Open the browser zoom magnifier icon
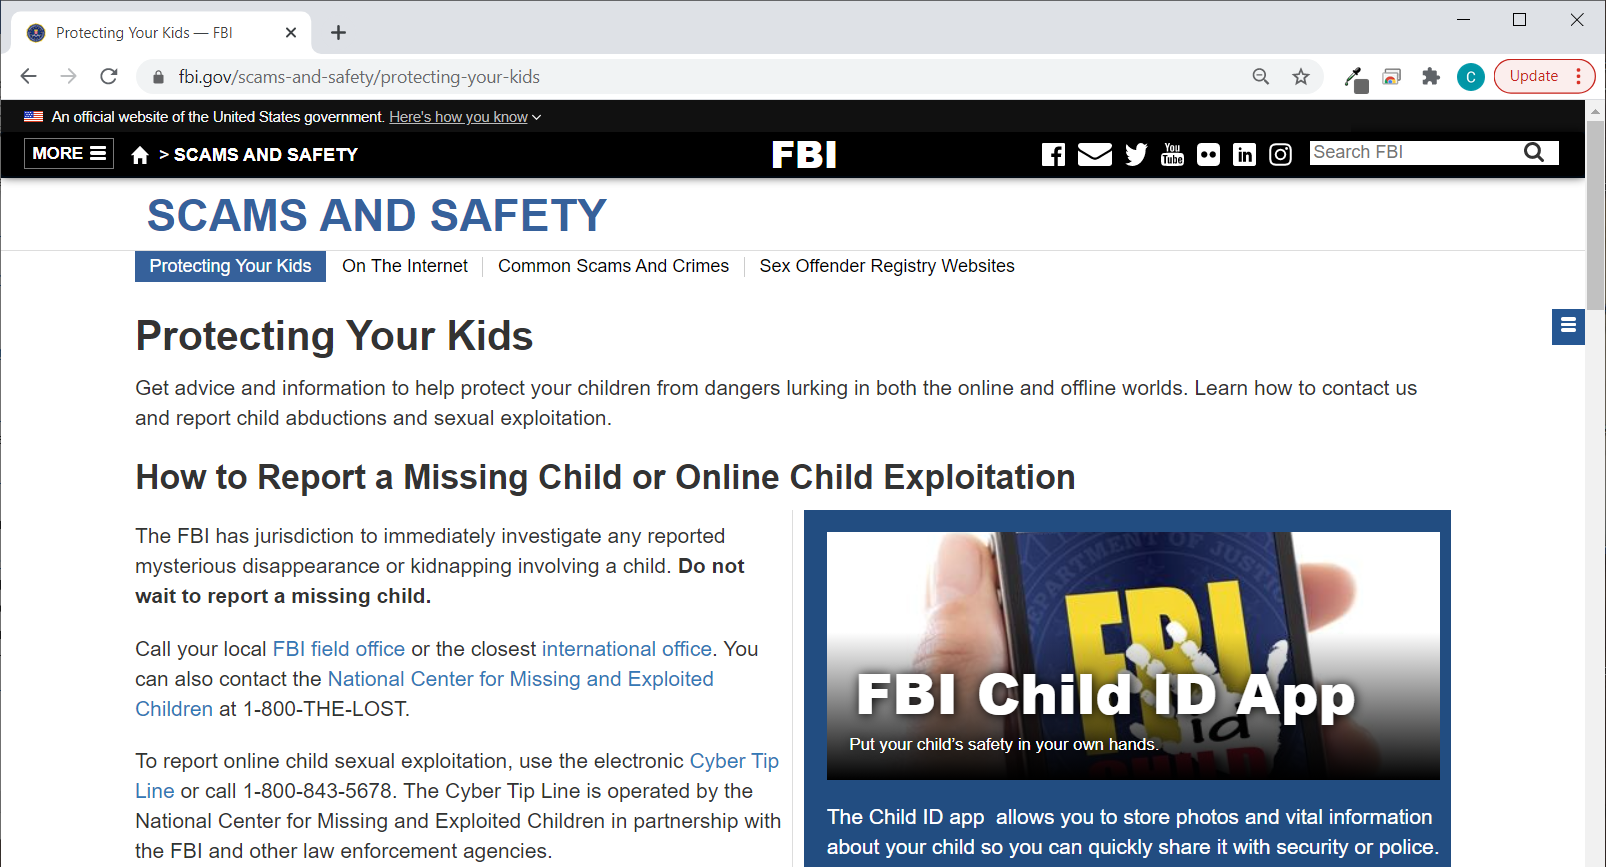This screenshot has height=867, width=1606. point(1261,77)
